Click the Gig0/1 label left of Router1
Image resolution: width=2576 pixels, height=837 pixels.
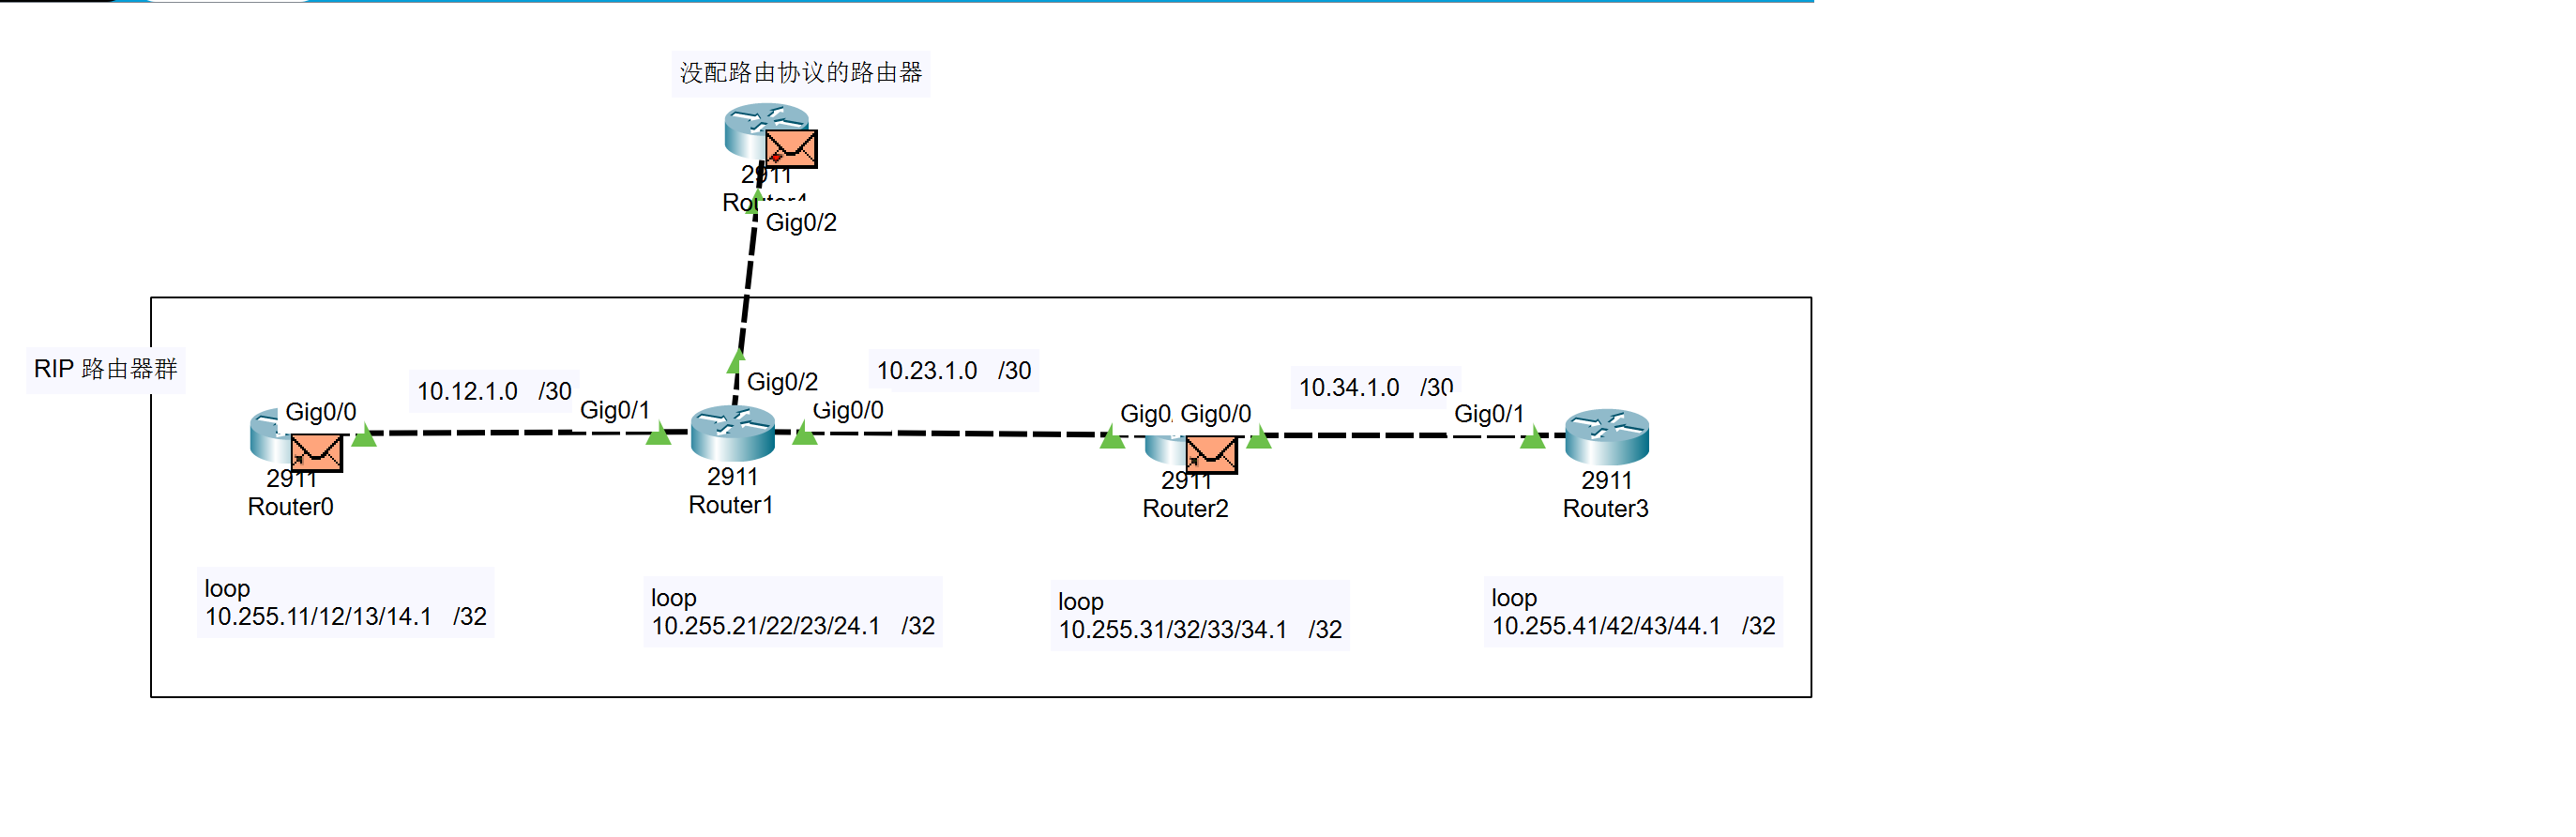click(x=615, y=410)
